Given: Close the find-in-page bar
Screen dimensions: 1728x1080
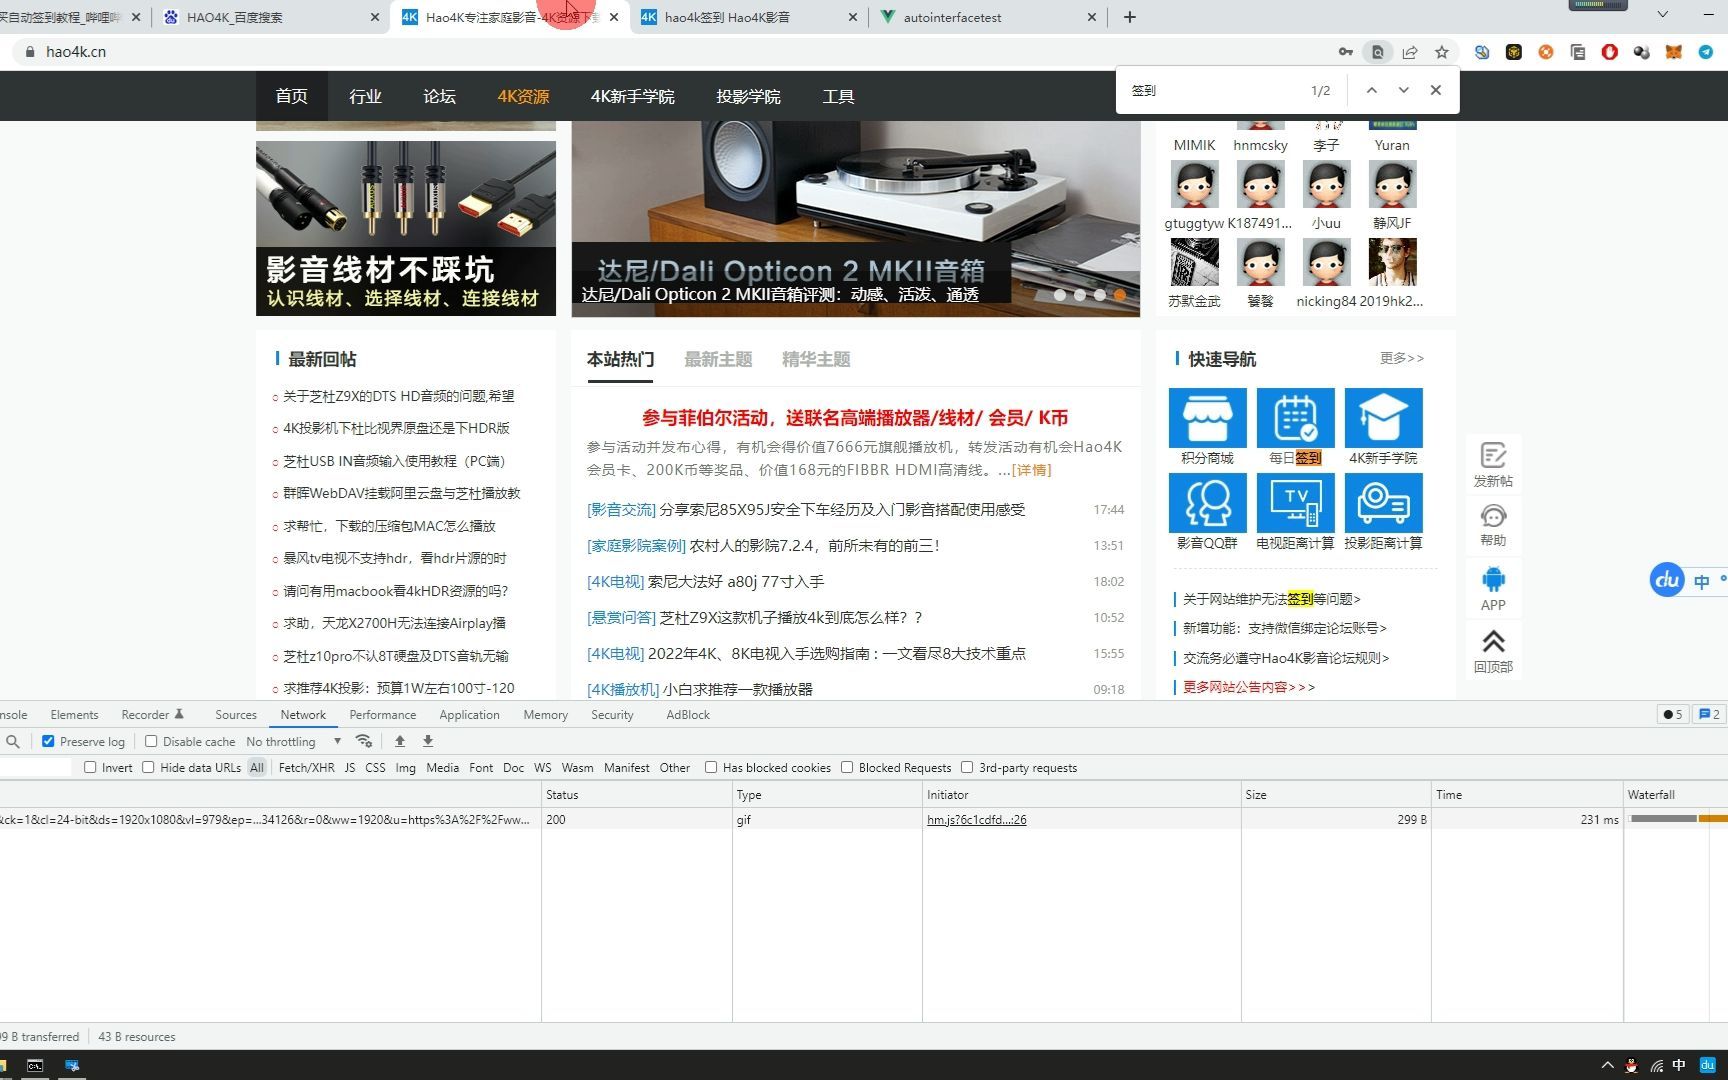Looking at the screenshot, I should 1436,90.
